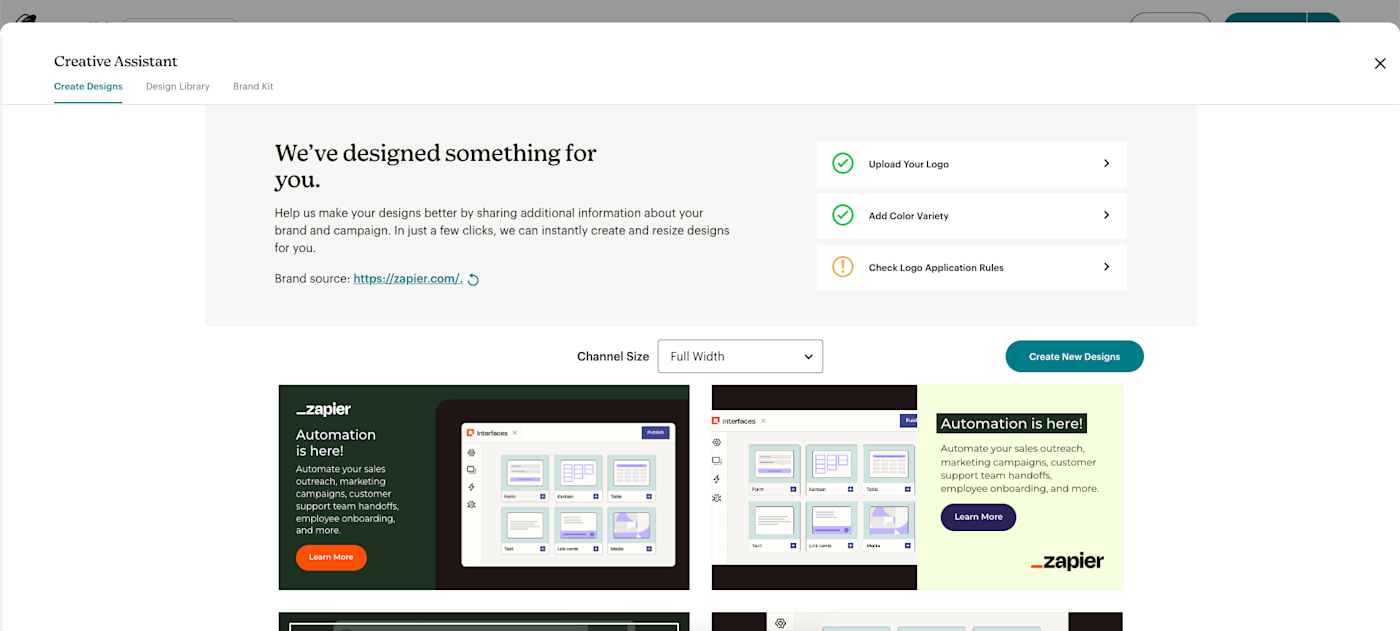Open the Brand Kit tab

pyautogui.click(x=253, y=87)
